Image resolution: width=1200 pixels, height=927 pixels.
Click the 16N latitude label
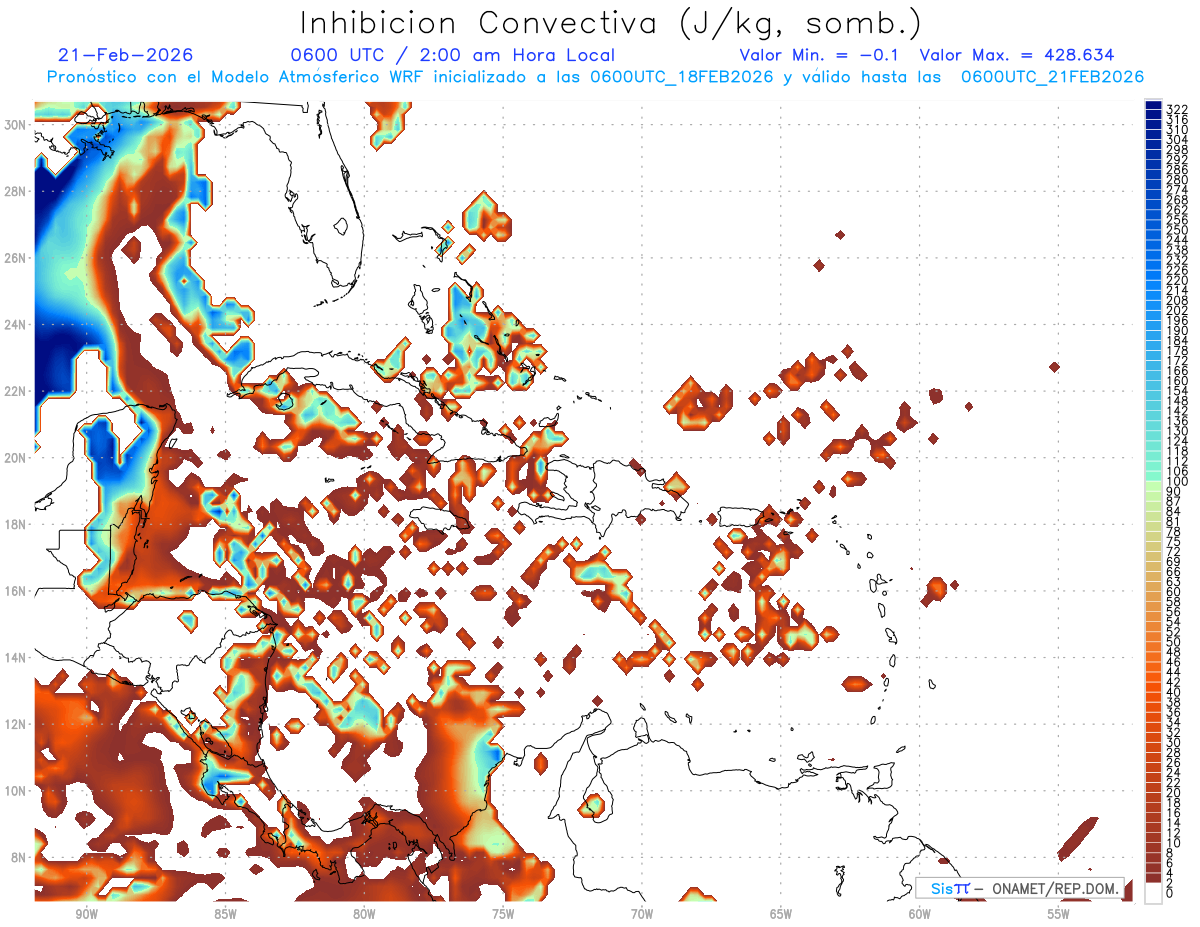(17, 591)
